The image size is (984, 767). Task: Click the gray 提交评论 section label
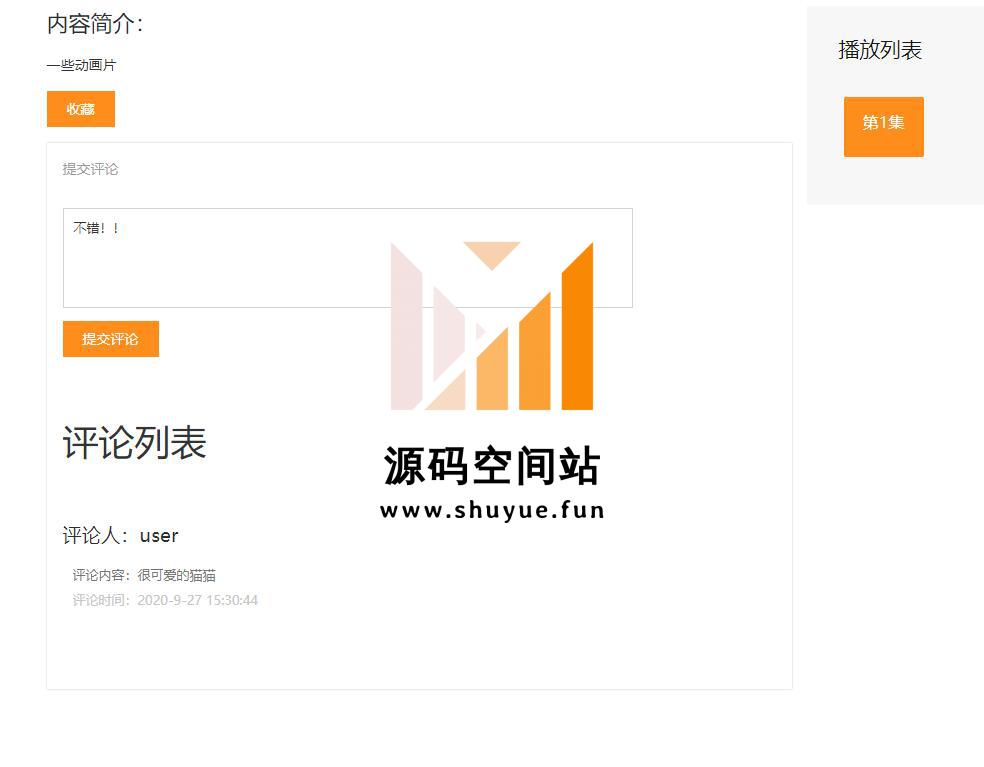tap(90, 169)
